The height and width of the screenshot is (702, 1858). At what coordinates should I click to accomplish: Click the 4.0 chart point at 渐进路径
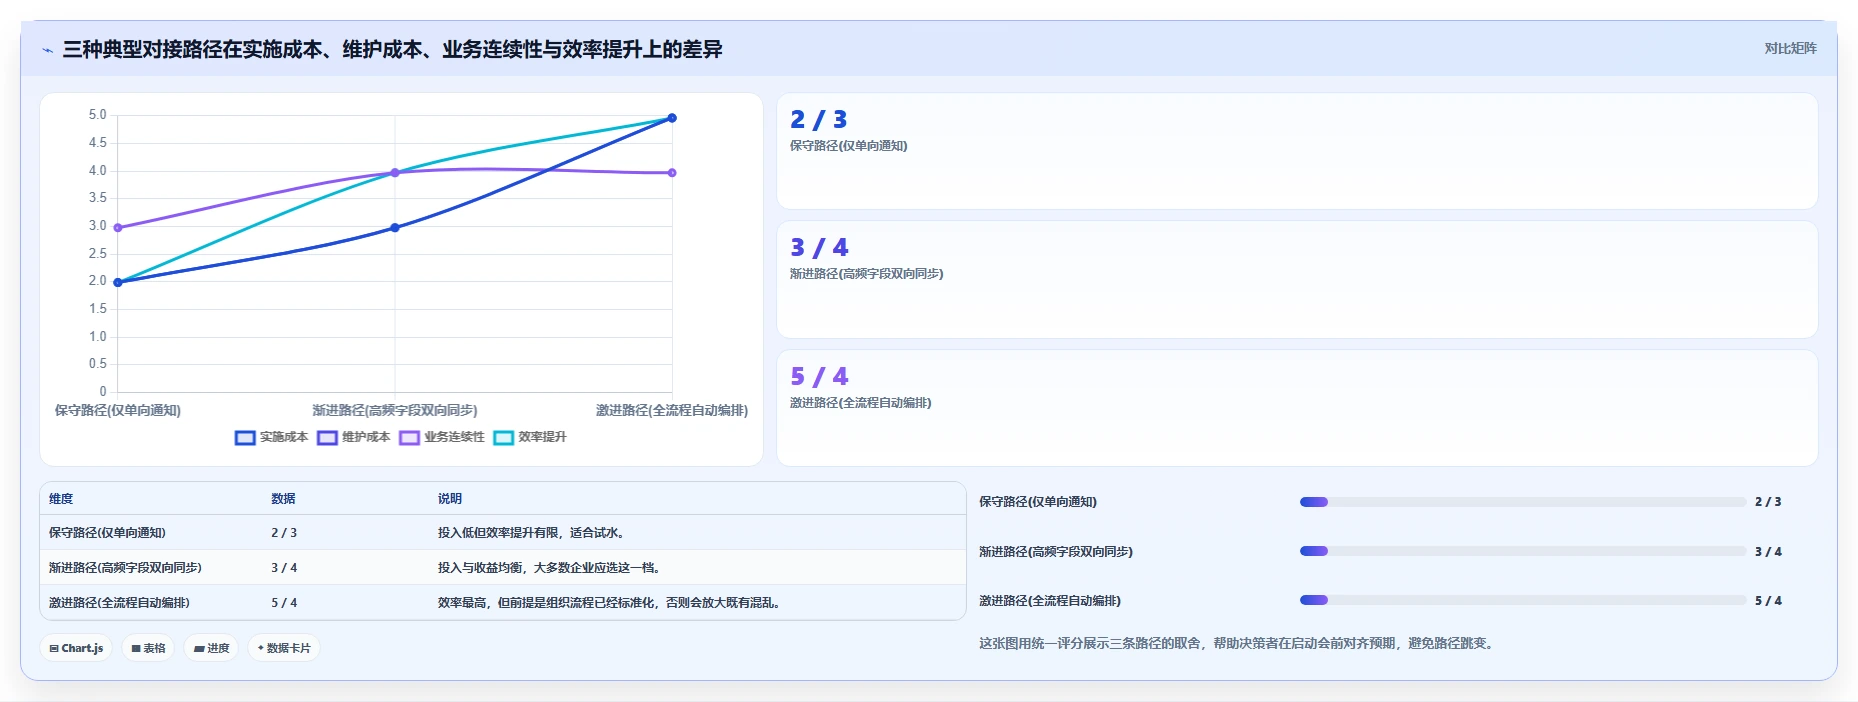pyautogui.click(x=395, y=173)
